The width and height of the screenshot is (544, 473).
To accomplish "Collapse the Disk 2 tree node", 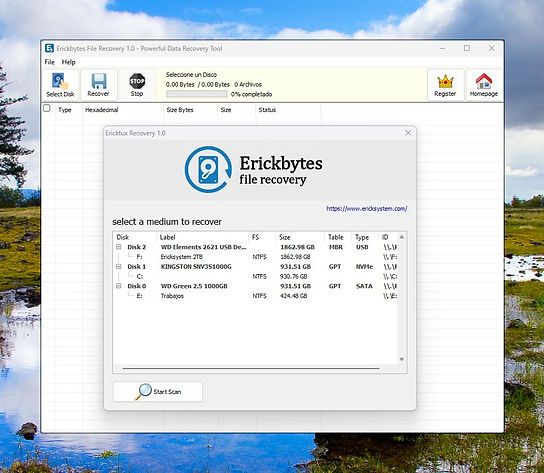I will click(x=119, y=247).
